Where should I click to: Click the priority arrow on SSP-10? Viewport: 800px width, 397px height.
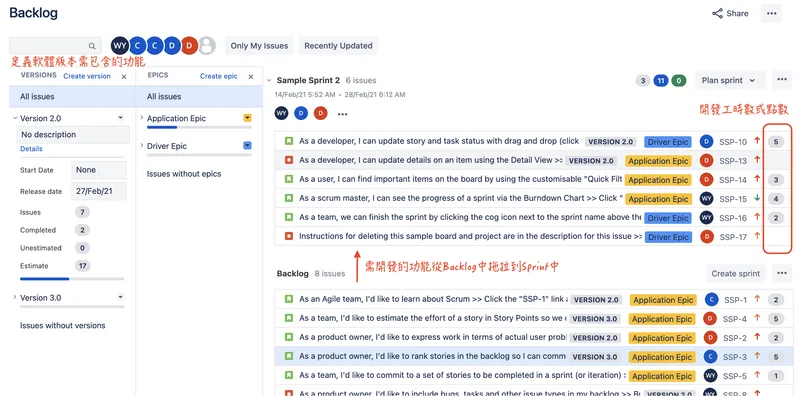point(757,141)
